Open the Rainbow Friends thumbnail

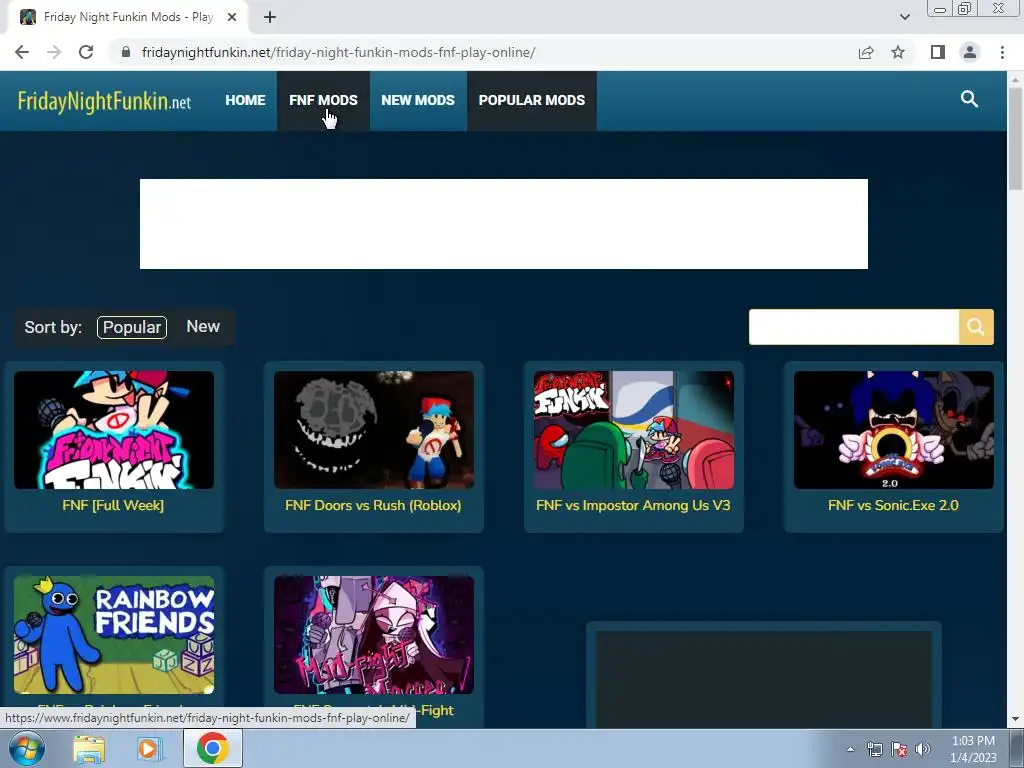tap(114, 635)
